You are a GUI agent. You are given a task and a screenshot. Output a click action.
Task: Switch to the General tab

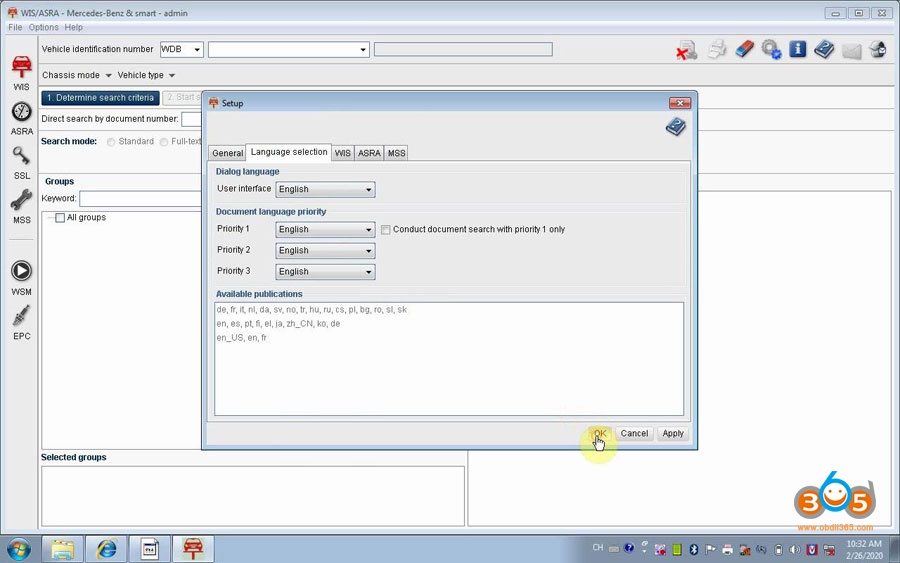pyautogui.click(x=227, y=153)
